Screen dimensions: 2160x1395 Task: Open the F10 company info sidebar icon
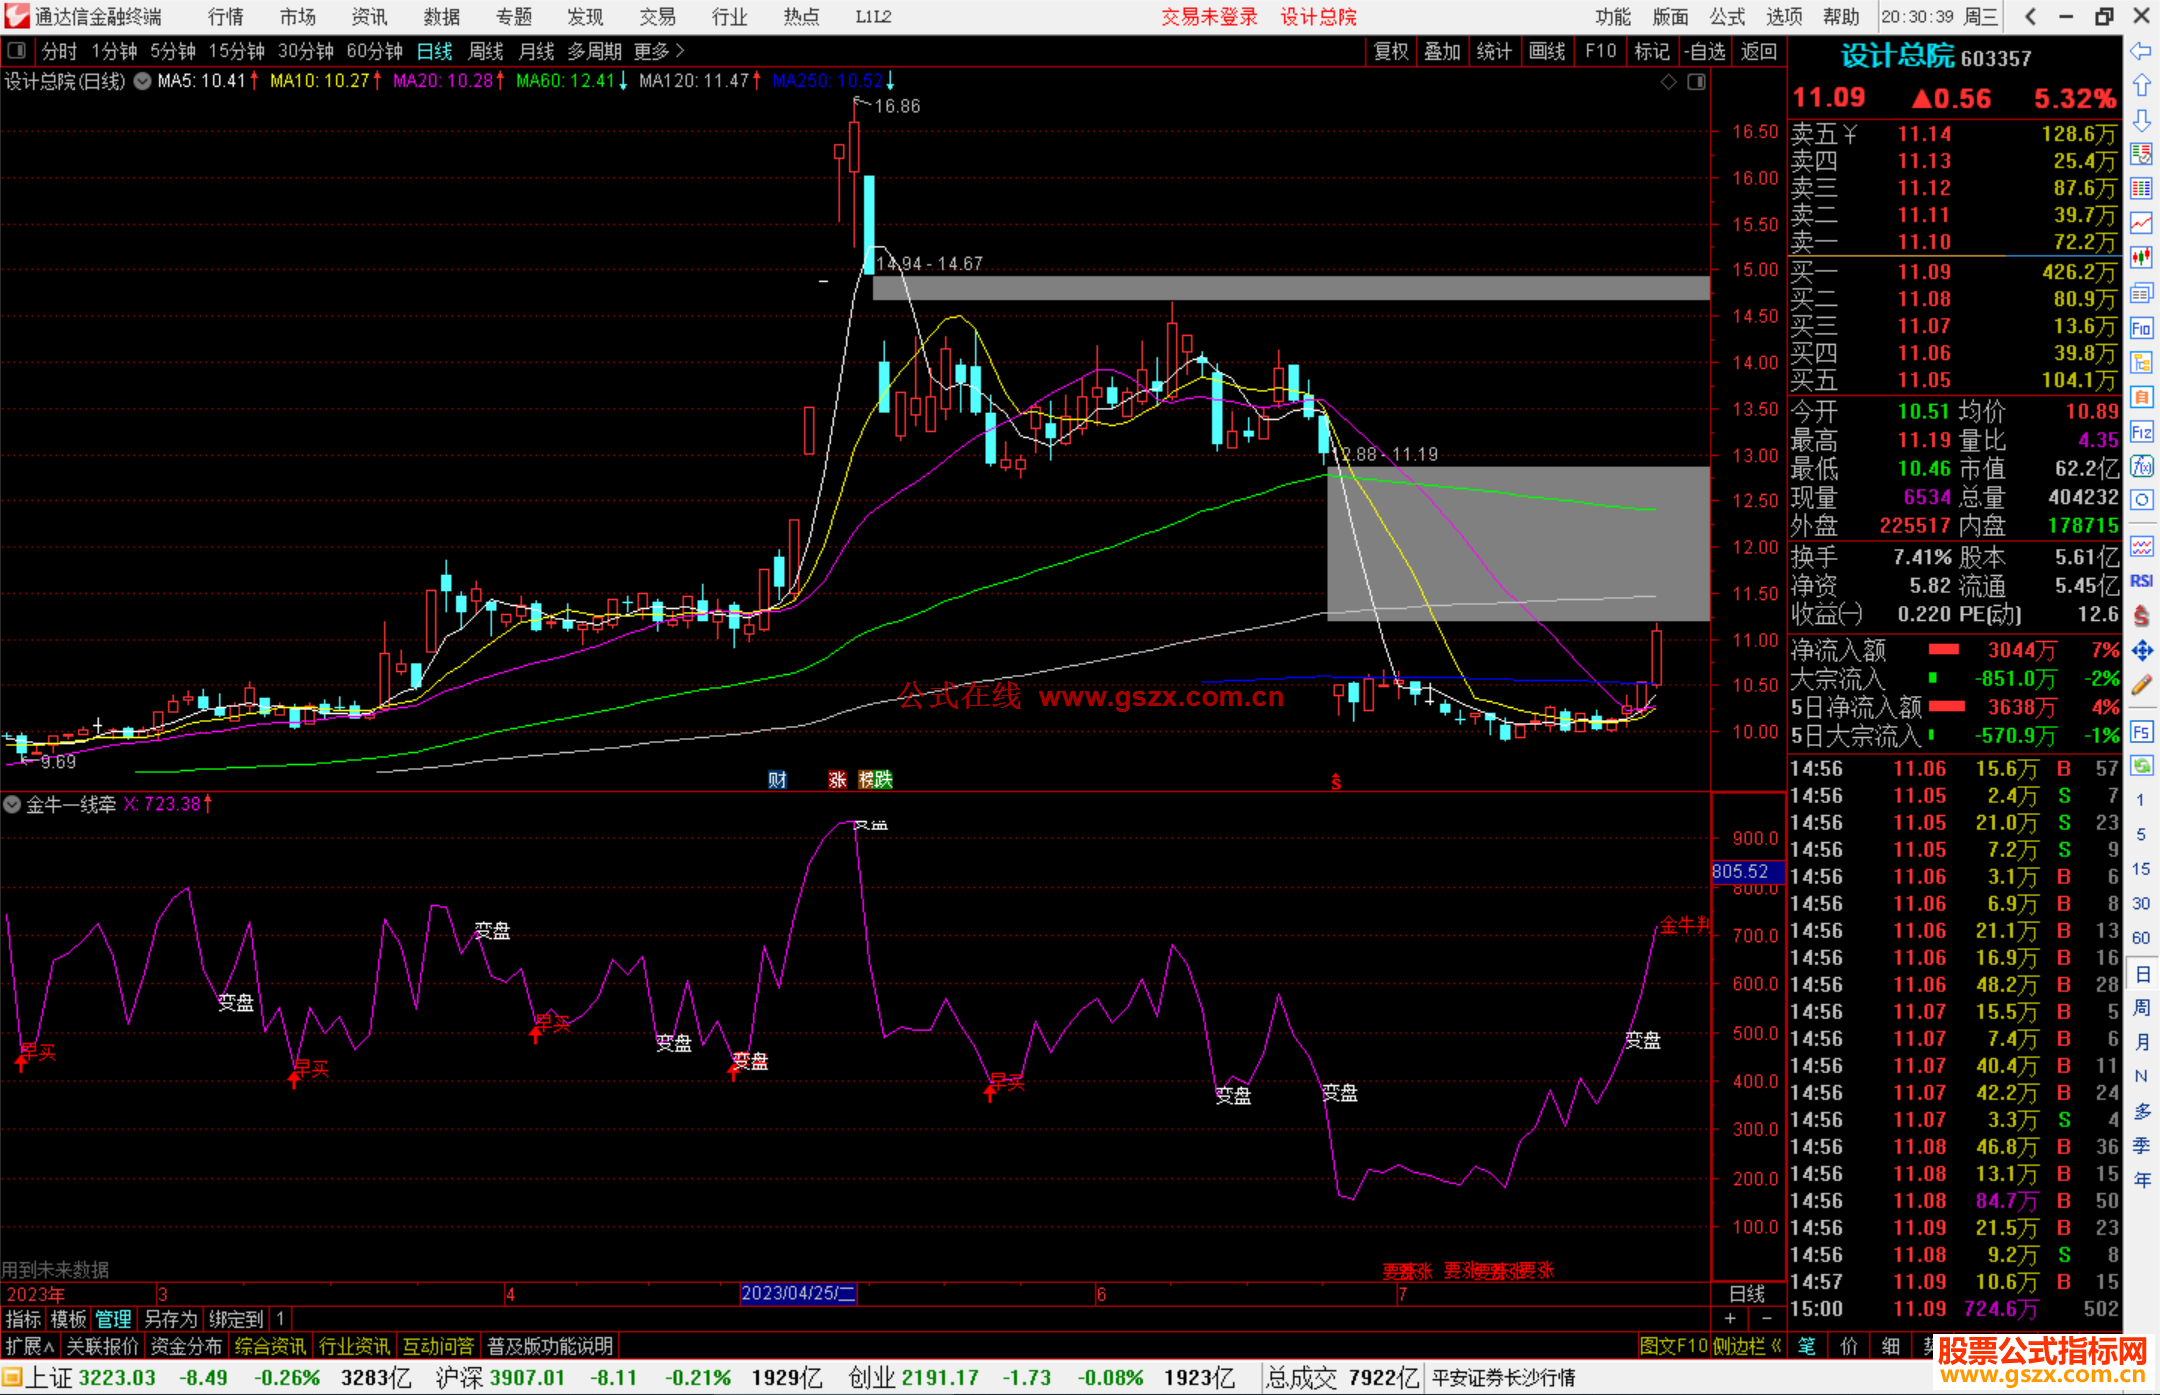(x=2141, y=328)
